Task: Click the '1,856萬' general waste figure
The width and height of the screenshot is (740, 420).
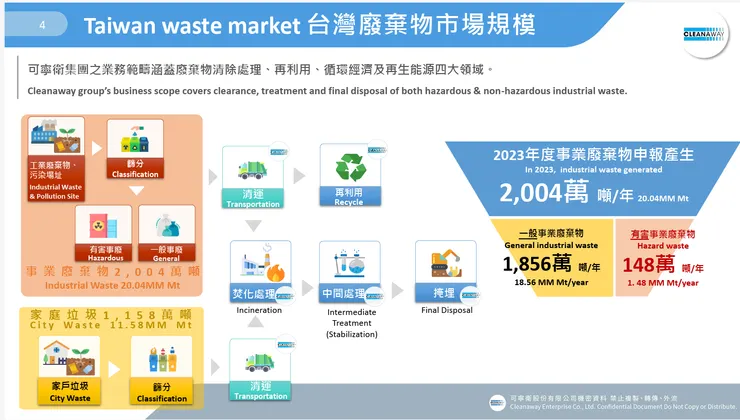Action: pyautogui.click(x=537, y=264)
